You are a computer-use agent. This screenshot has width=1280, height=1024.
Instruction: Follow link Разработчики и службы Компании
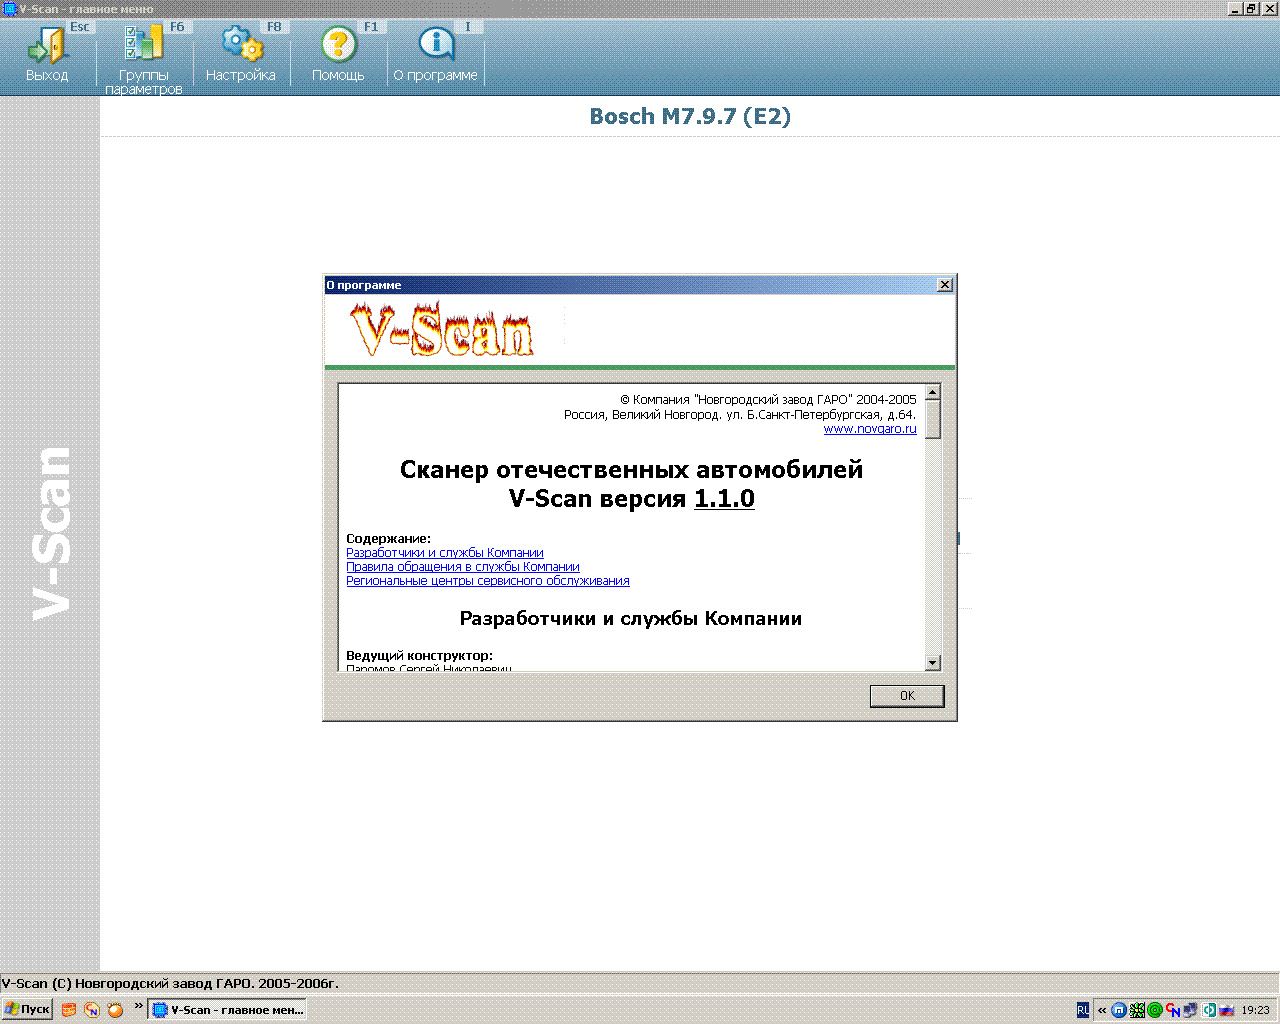click(444, 553)
